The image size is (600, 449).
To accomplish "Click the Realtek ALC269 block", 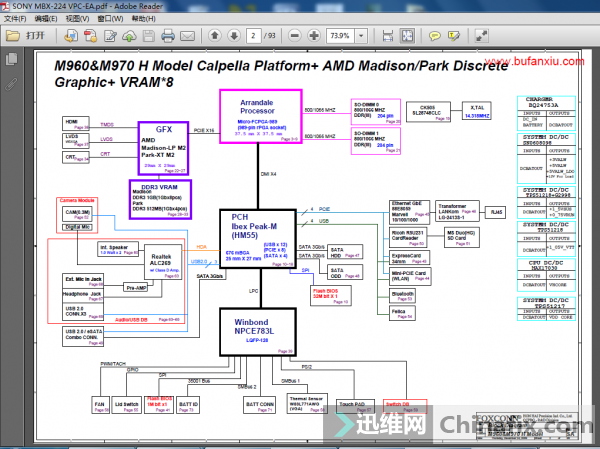I will 163,263.
